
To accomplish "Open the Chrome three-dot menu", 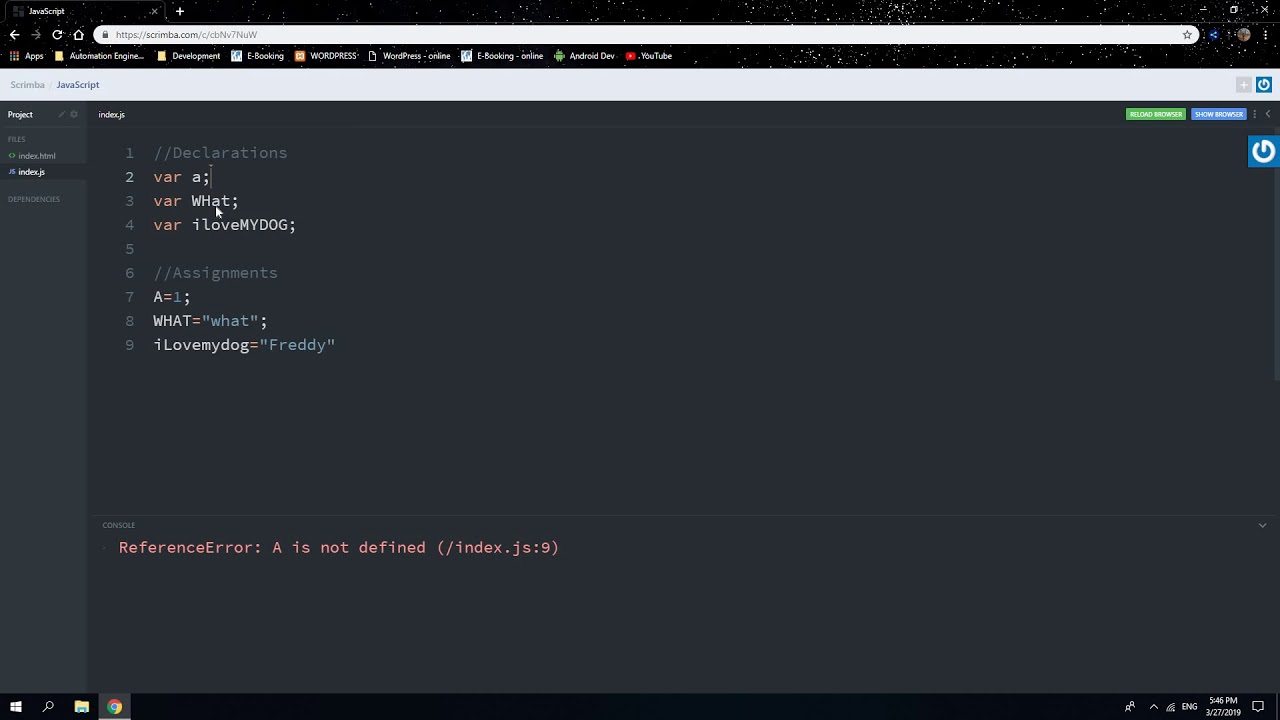I will pyautogui.click(x=1266, y=34).
